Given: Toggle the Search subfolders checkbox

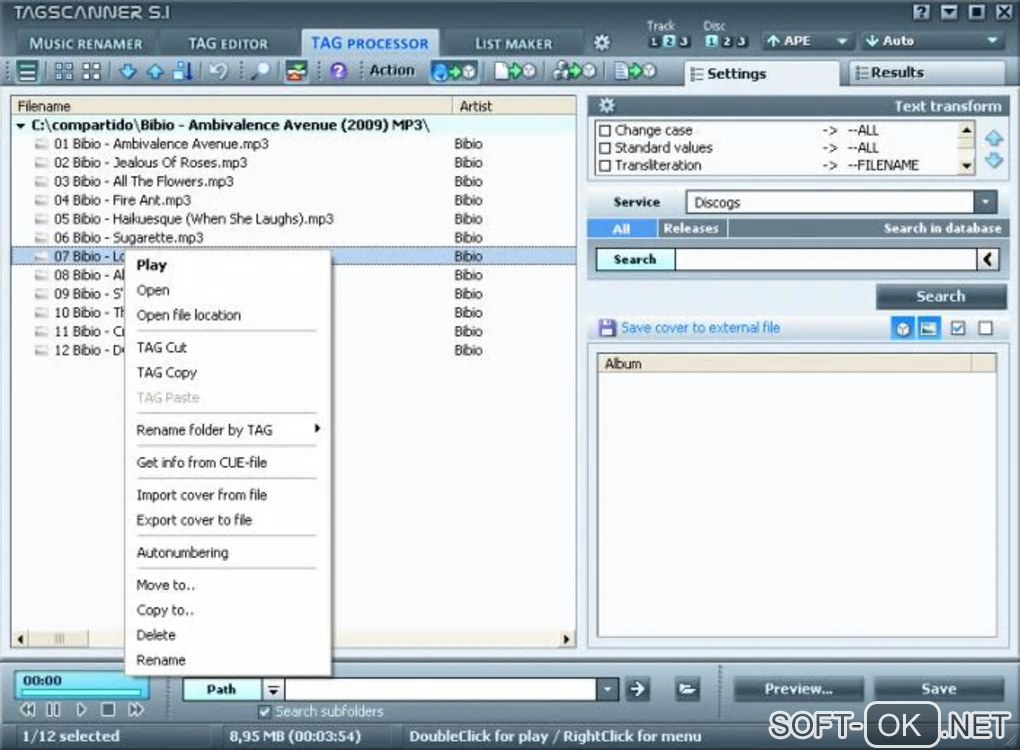Looking at the screenshot, I should click(264, 712).
